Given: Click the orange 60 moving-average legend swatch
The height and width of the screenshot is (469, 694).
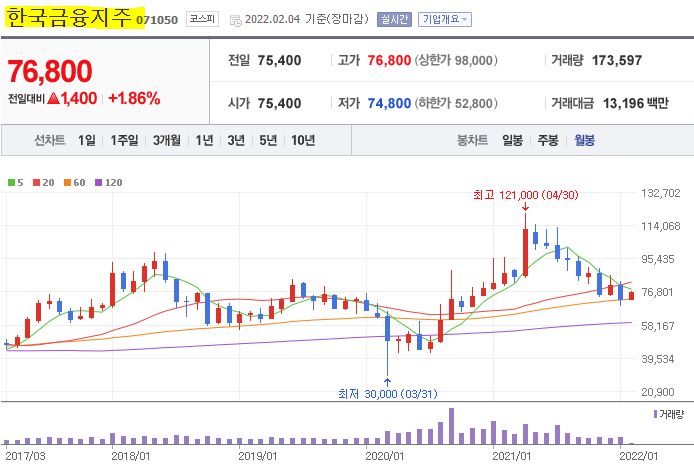Looking at the screenshot, I should pyautogui.click(x=68, y=183).
